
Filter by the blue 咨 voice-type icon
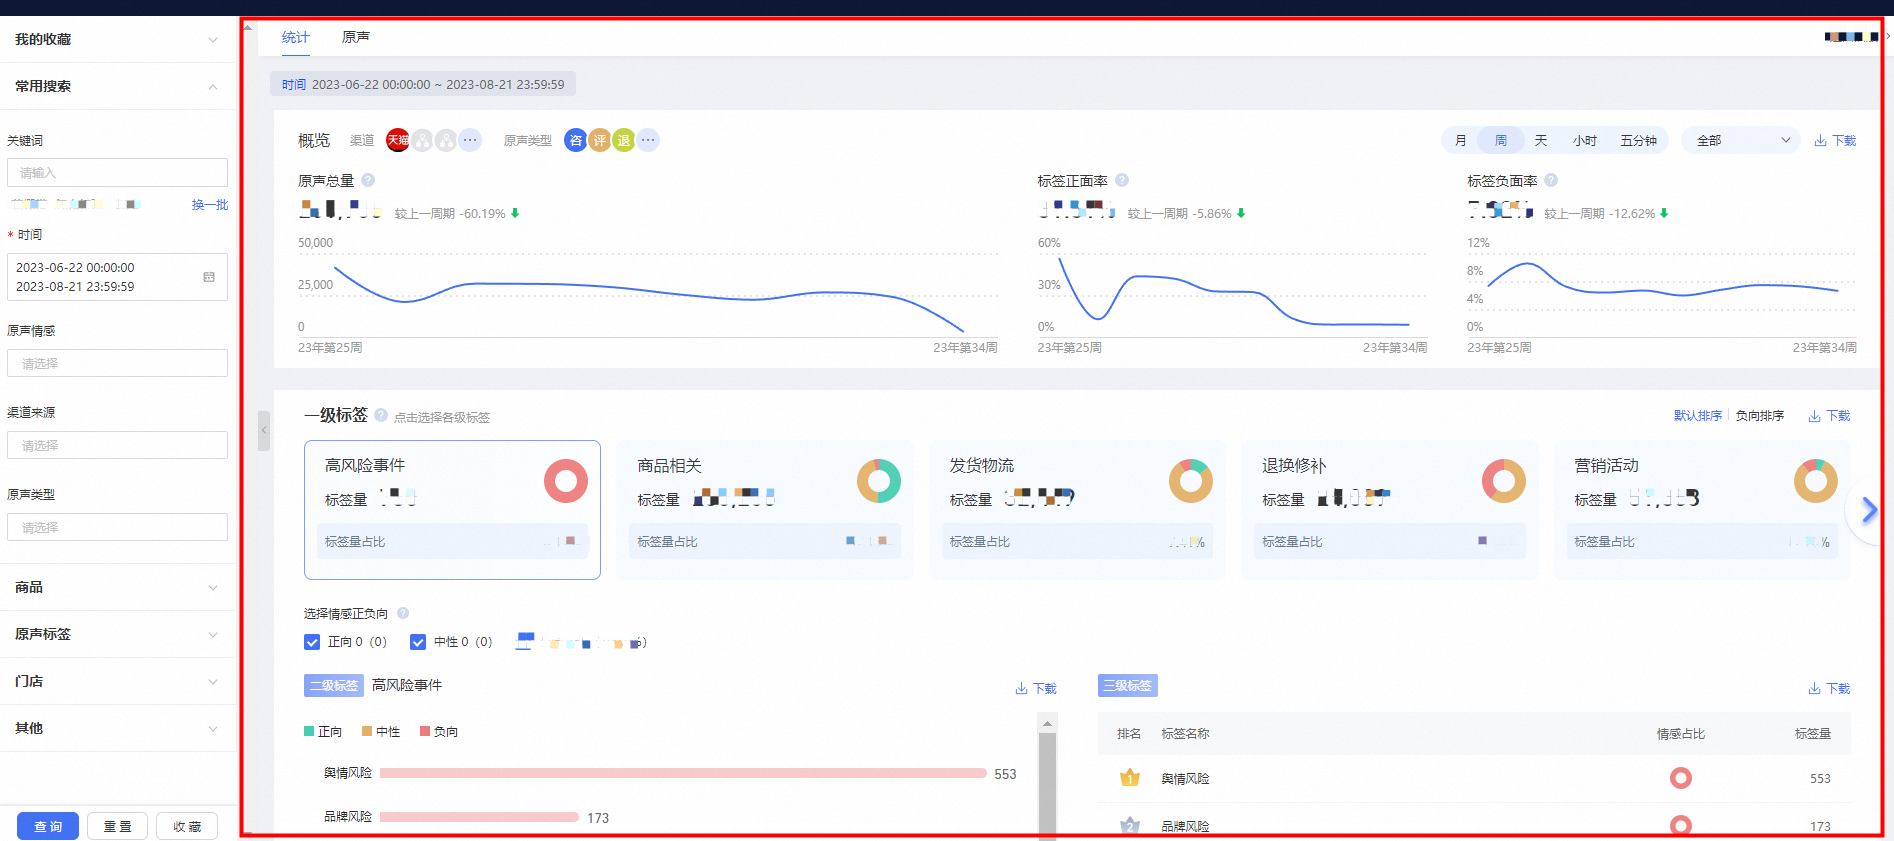[575, 141]
